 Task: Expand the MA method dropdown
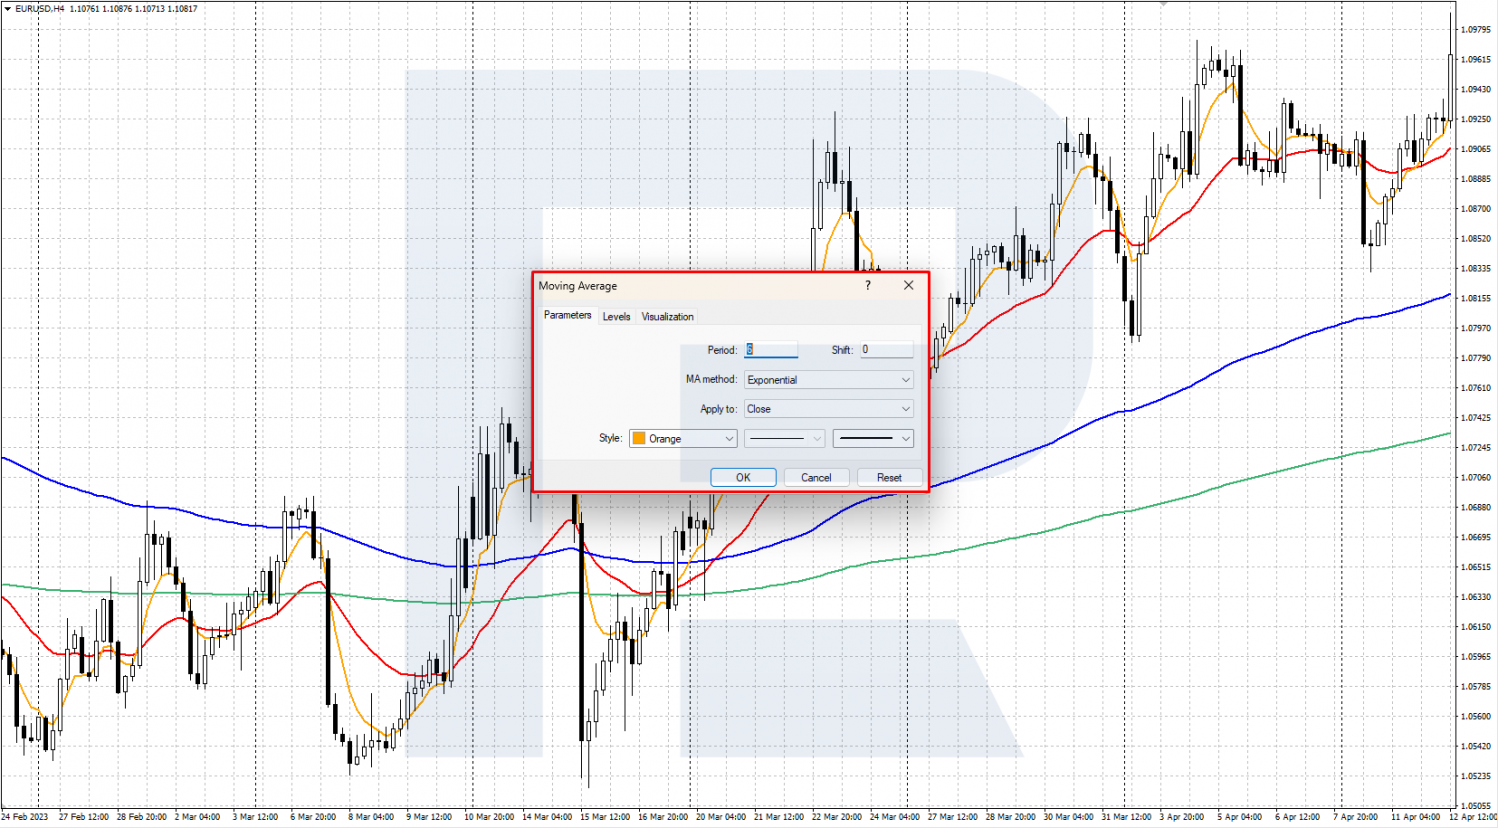[x=829, y=380]
